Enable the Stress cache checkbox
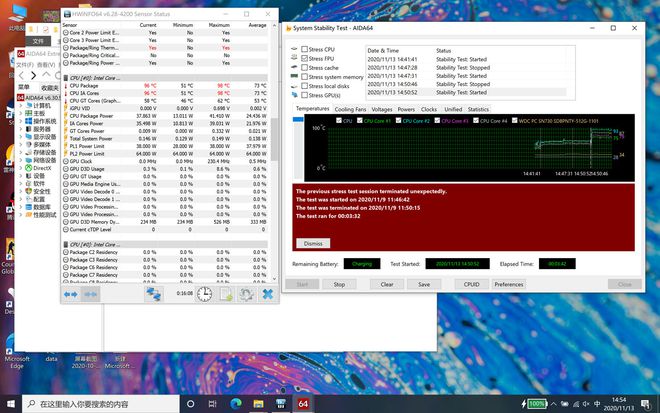Viewport: 660px width, 413px height. 304,68
